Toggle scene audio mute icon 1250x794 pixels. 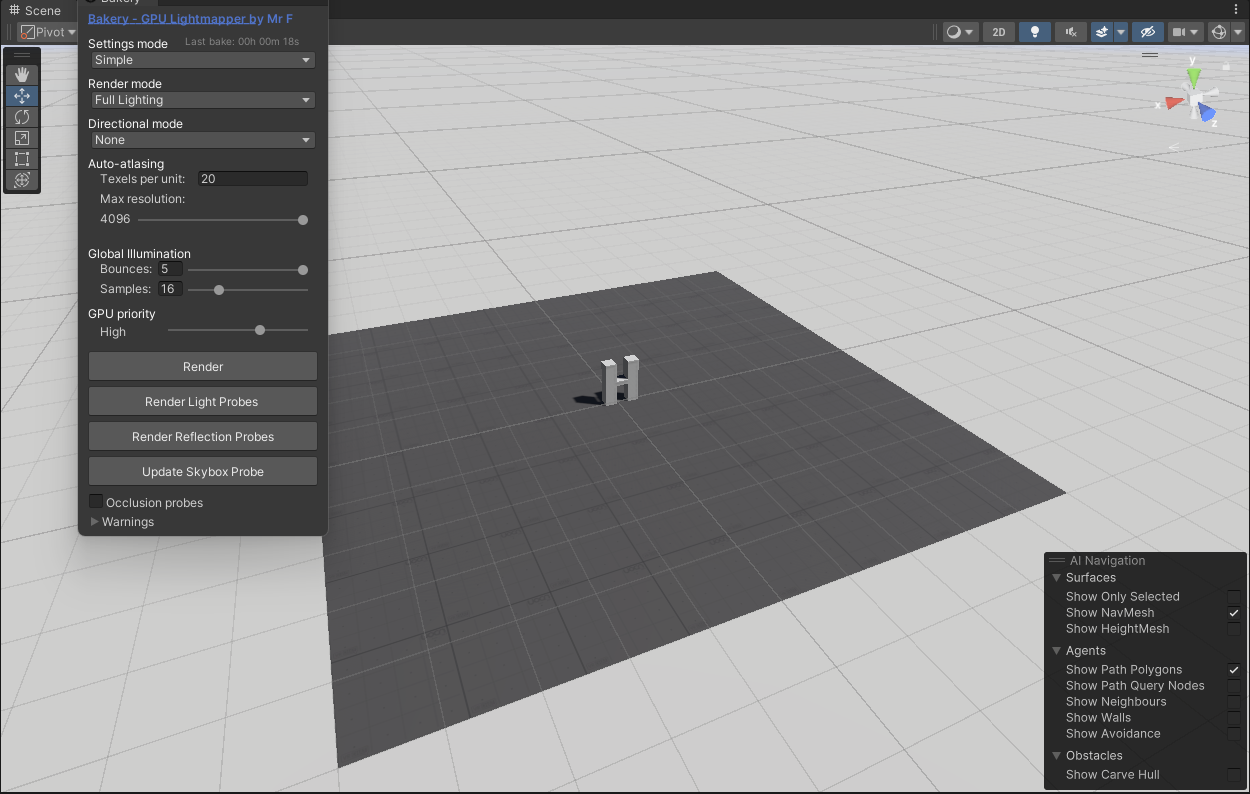[1072, 32]
